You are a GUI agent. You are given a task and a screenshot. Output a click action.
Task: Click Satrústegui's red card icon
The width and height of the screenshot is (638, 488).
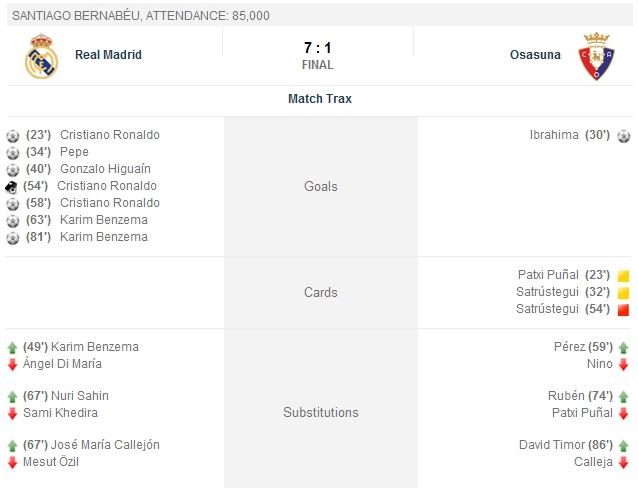pyautogui.click(x=623, y=310)
